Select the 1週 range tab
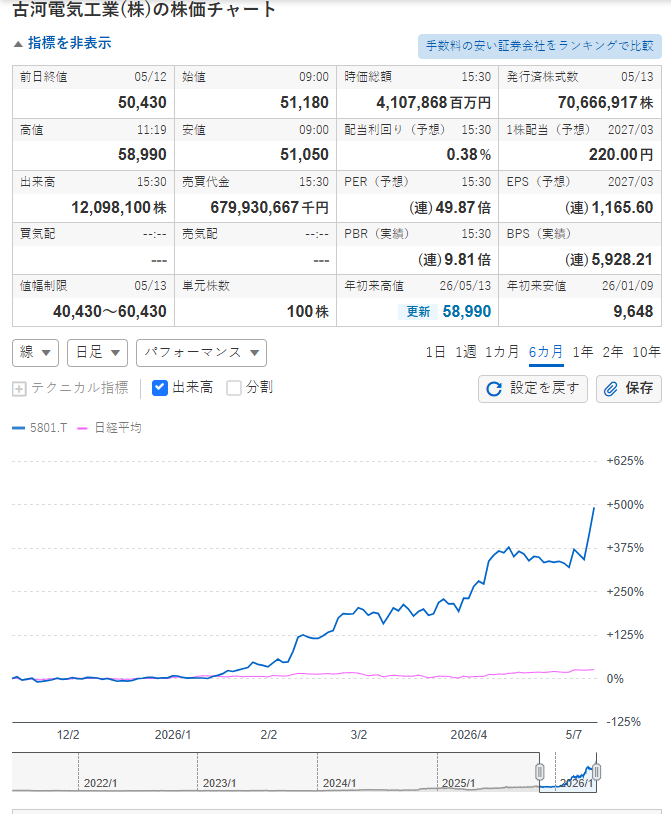This screenshot has width=671, height=814. click(465, 352)
